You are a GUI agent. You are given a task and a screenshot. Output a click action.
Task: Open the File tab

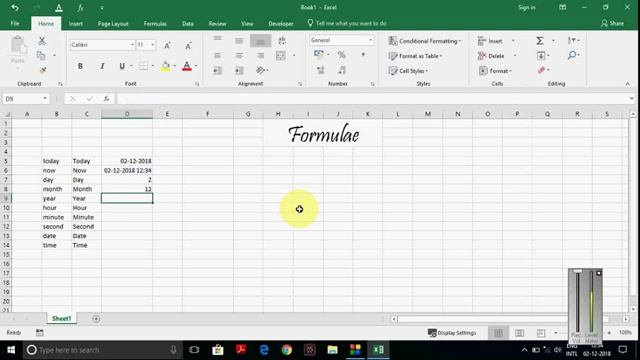click(x=15, y=24)
